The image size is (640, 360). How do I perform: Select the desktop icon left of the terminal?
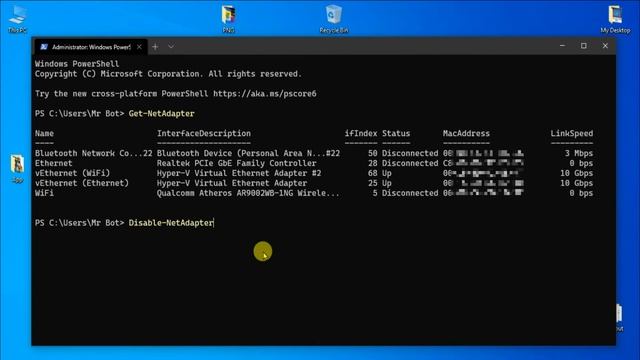point(17,168)
